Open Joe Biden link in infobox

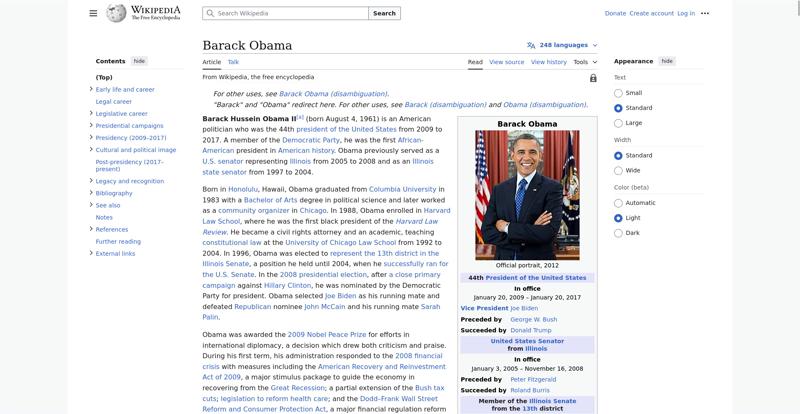(x=524, y=308)
